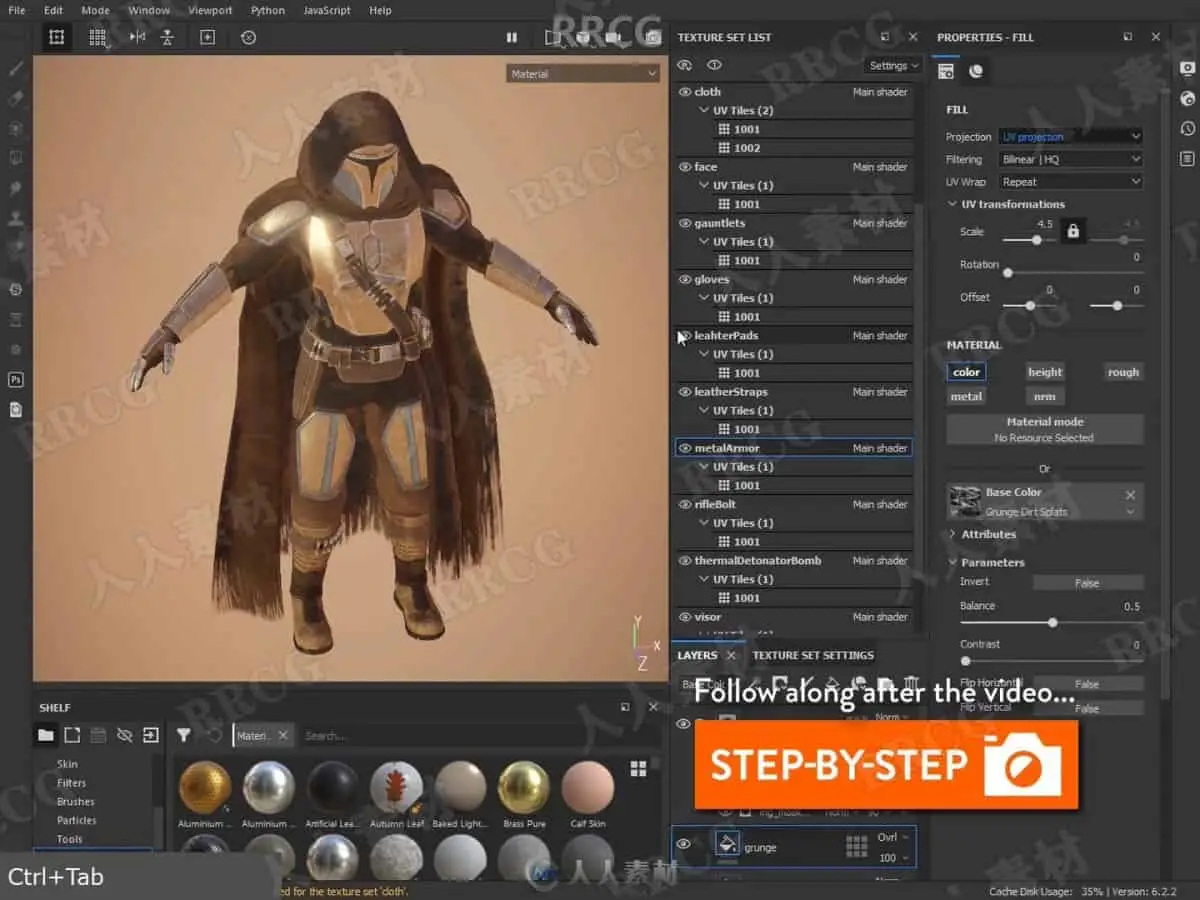Switch to Texture Set Settings tab
The width and height of the screenshot is (1200, 900).
(813, 655)
